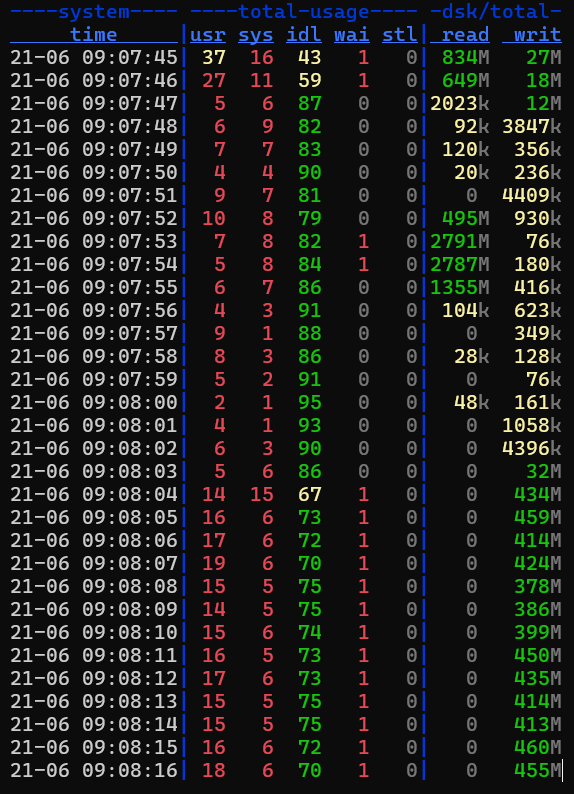Image resolution: width=574 pixels, height=794 pixels.
Task: Click the 'stl' column header
Action: tap(400, 34)
